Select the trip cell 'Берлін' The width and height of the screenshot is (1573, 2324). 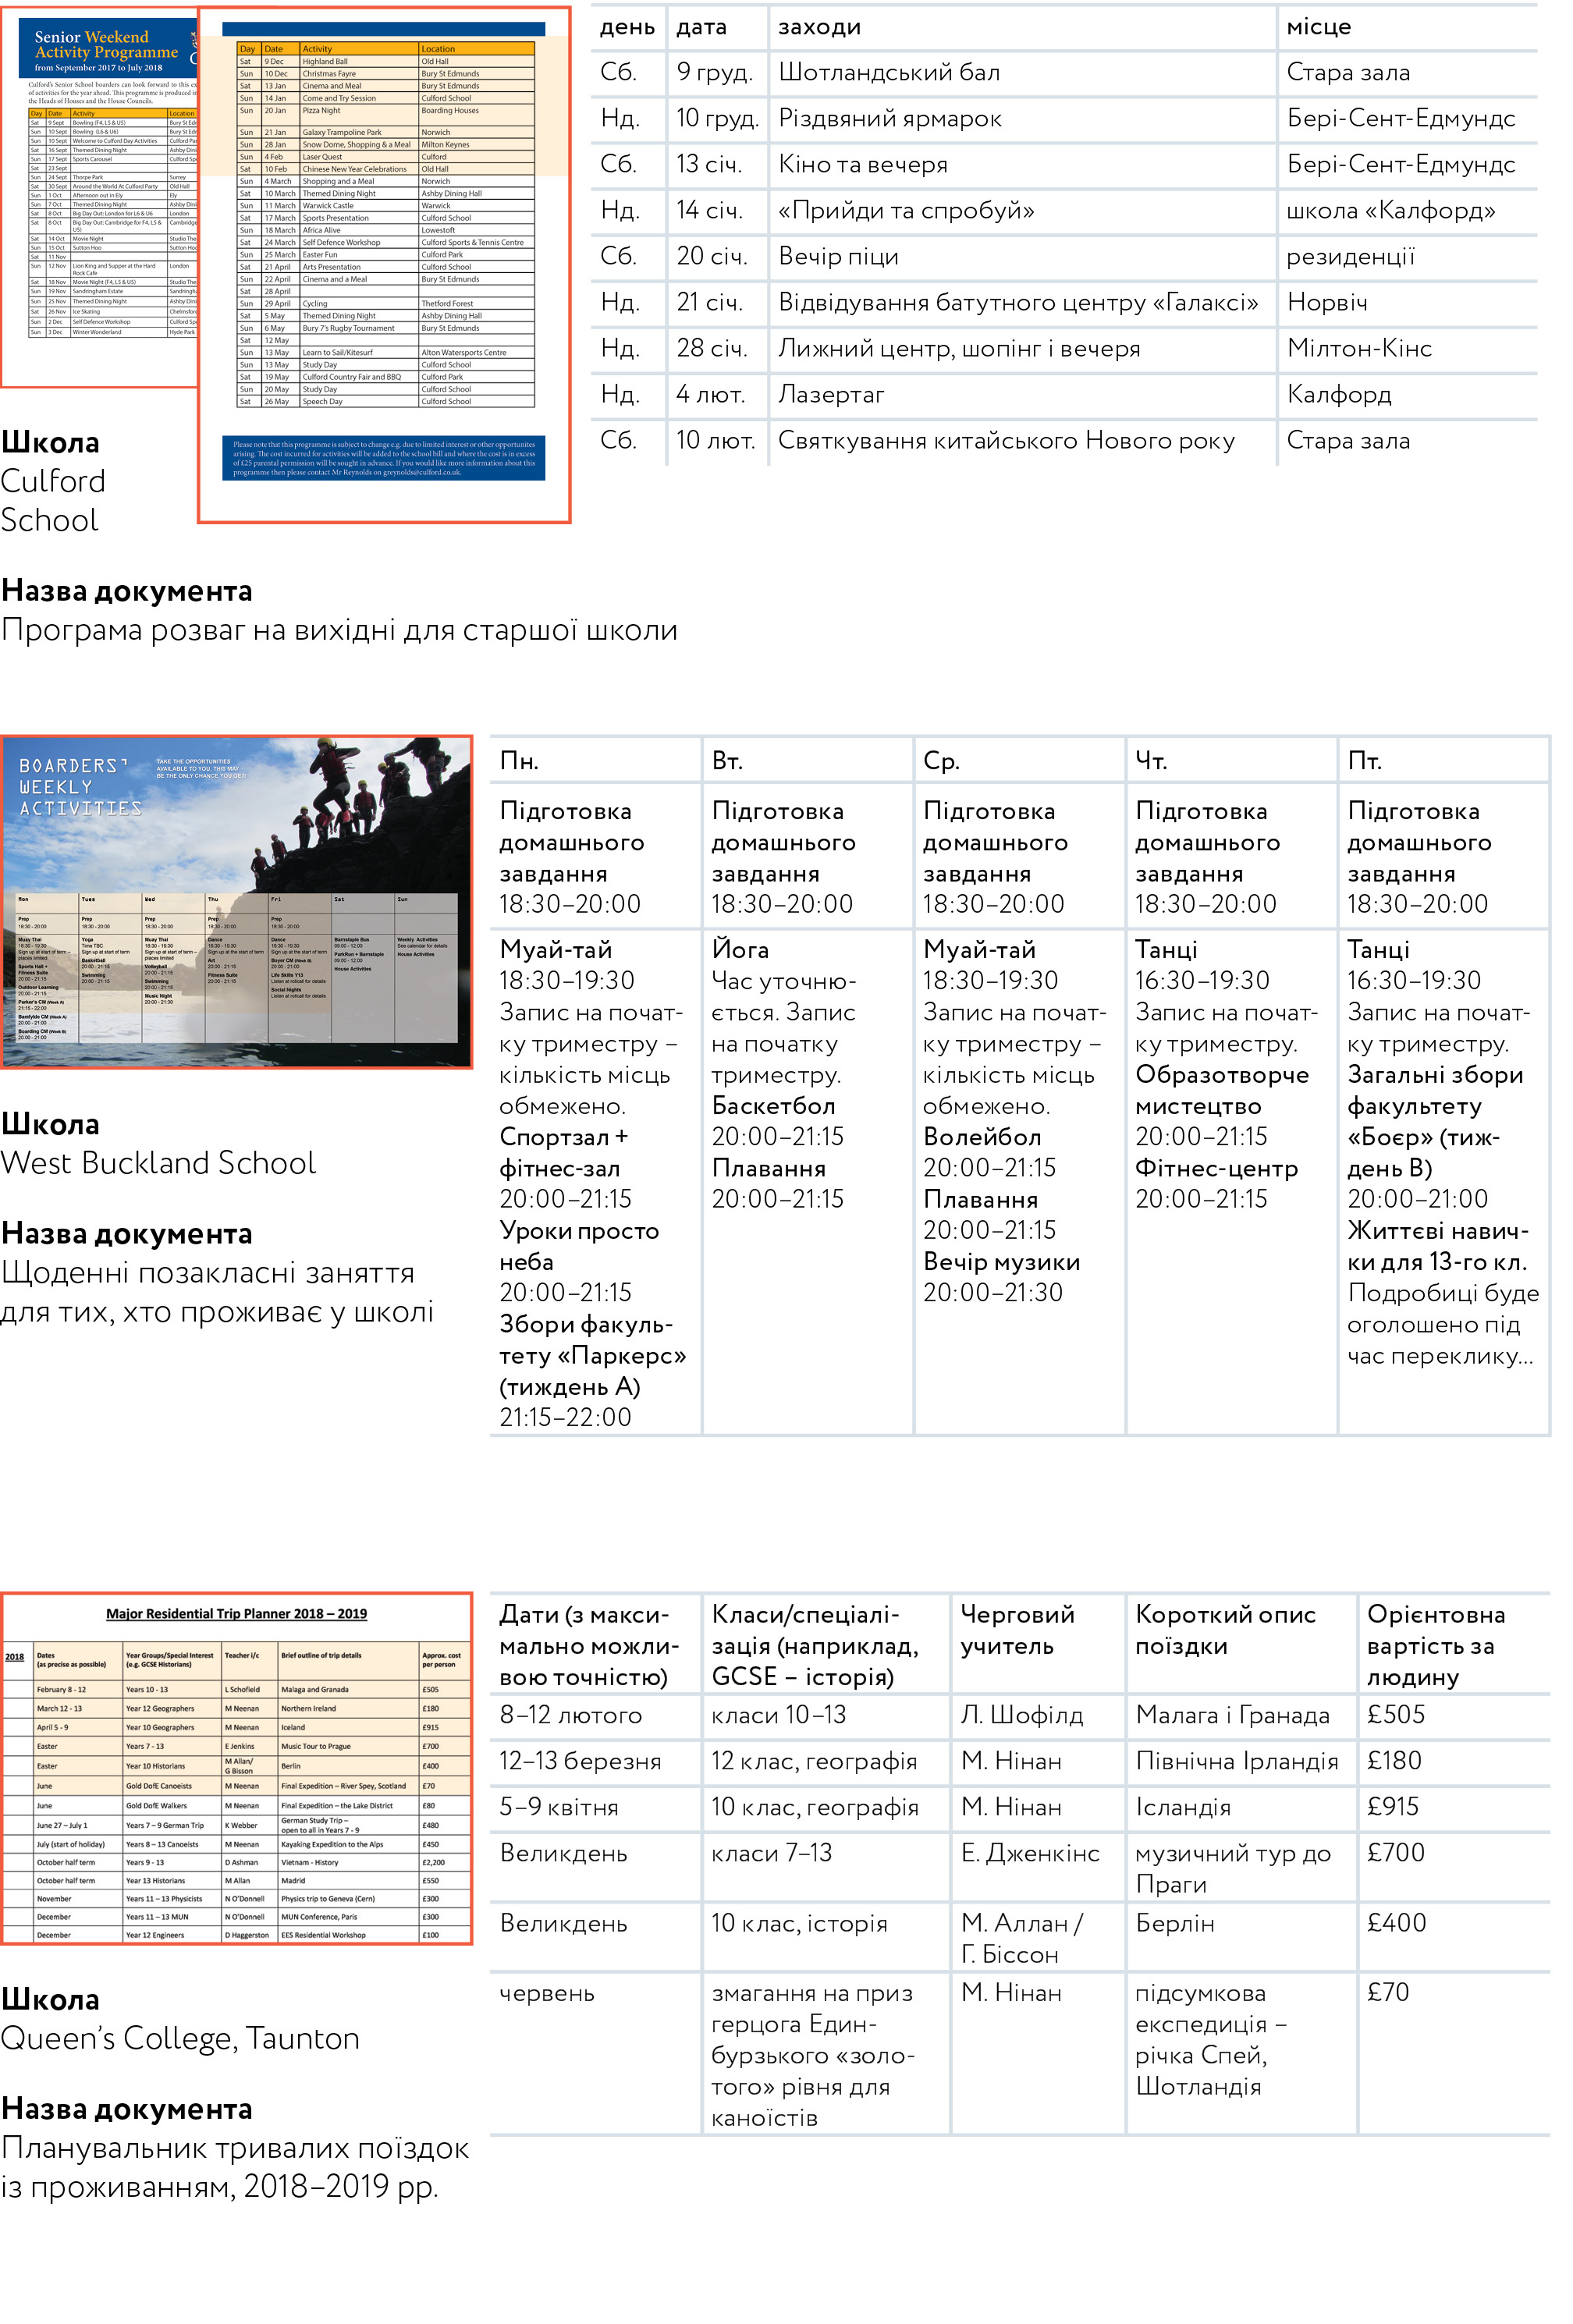pos(1174,1924)
